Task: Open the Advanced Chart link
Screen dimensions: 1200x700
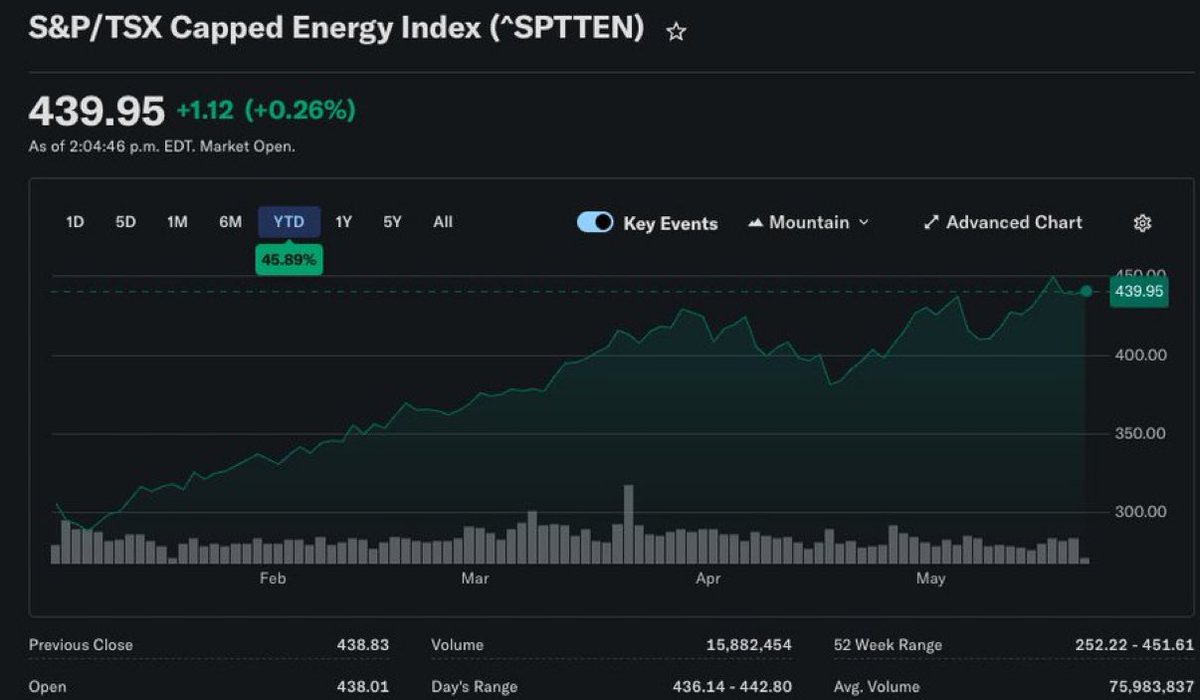Action: [x=1003, y=223]
